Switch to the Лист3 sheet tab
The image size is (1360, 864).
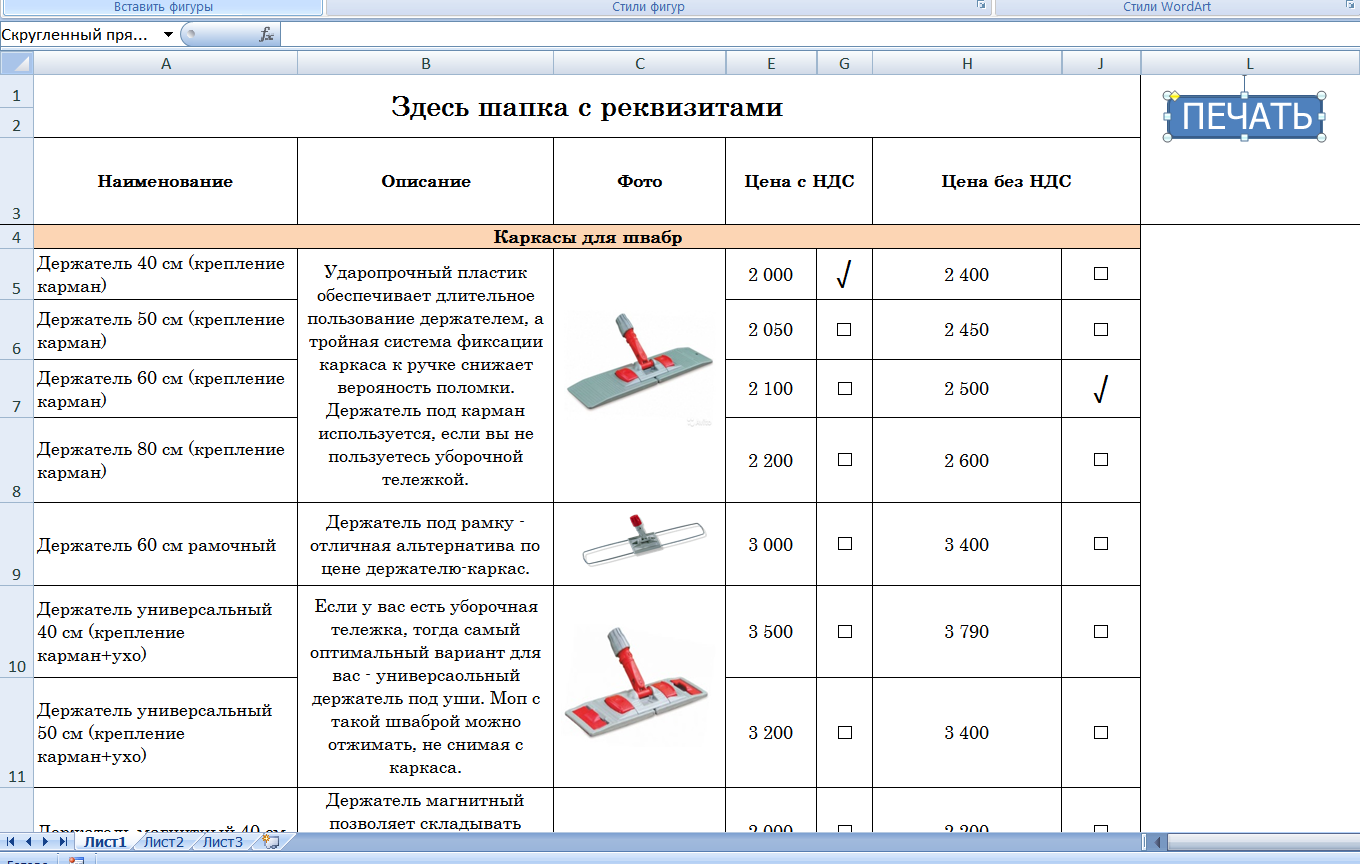[x=223, y=842]
